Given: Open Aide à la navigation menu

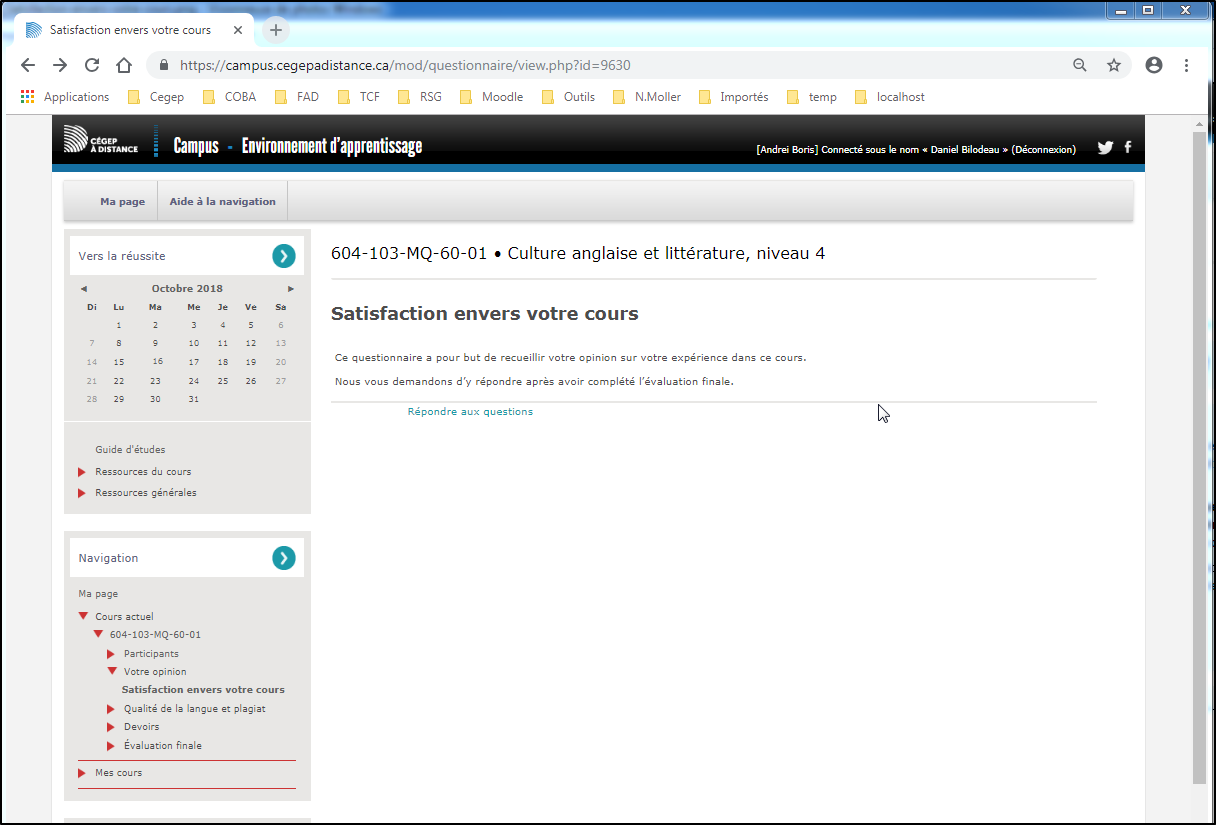Looking at the screenshot, I should [222, 202].
